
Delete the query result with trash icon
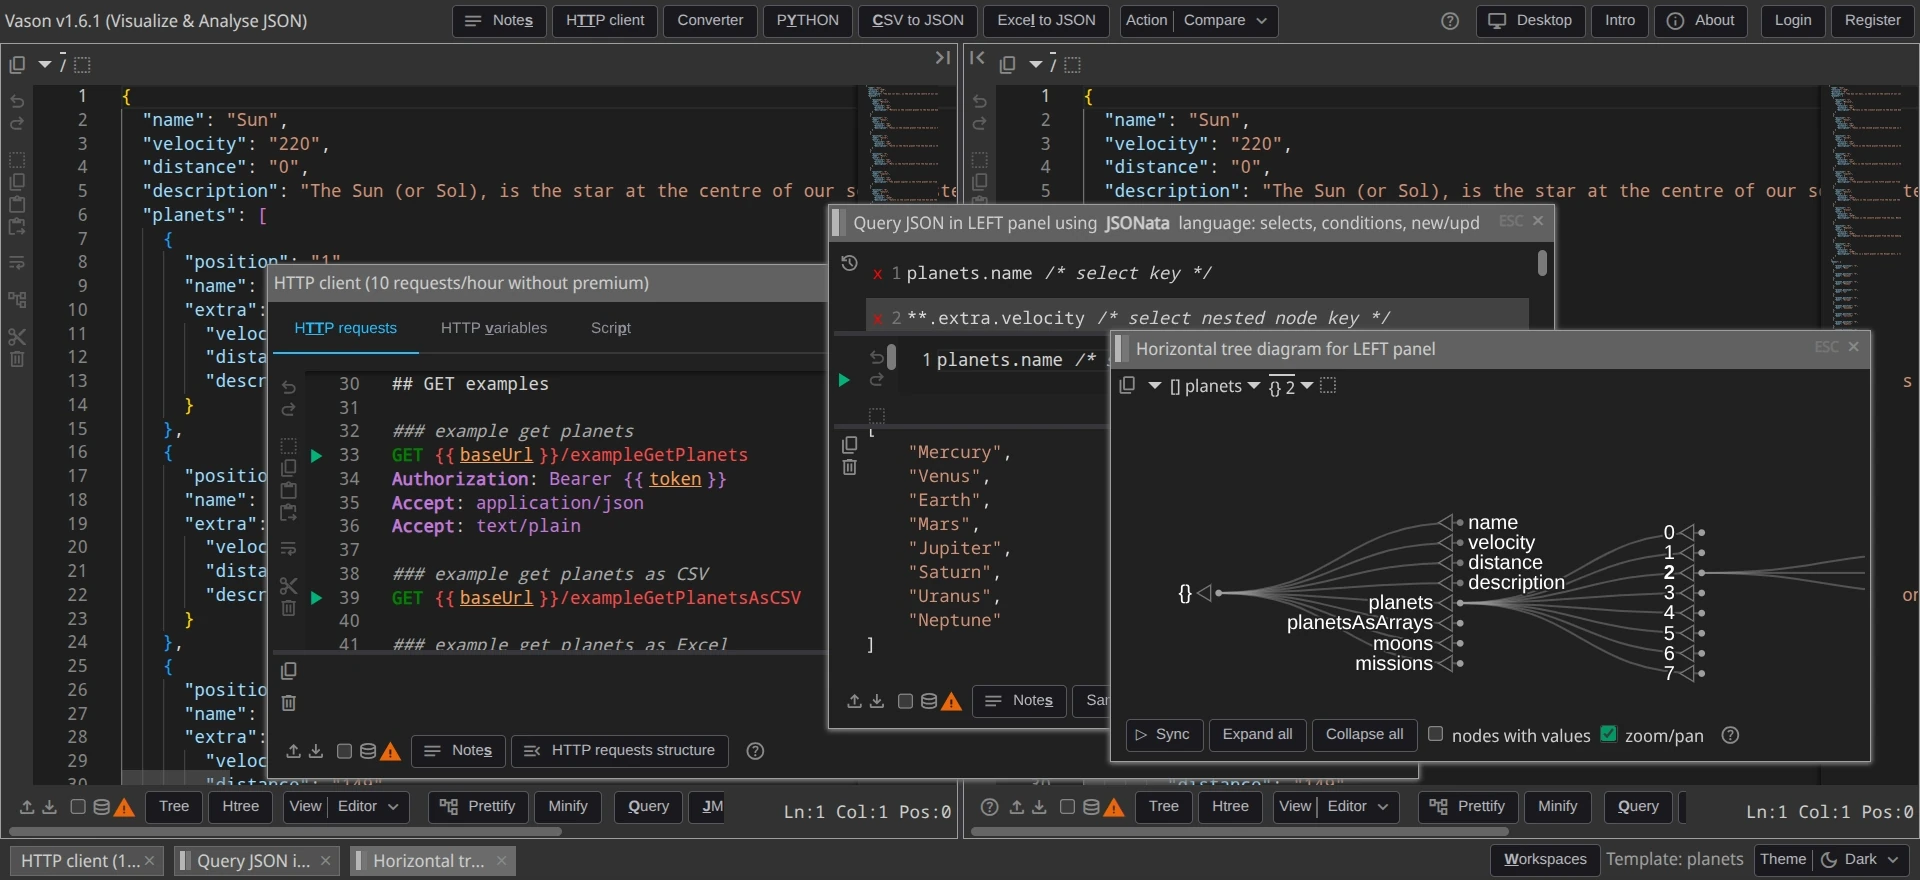pyautogui.click(x=849, y=468)
